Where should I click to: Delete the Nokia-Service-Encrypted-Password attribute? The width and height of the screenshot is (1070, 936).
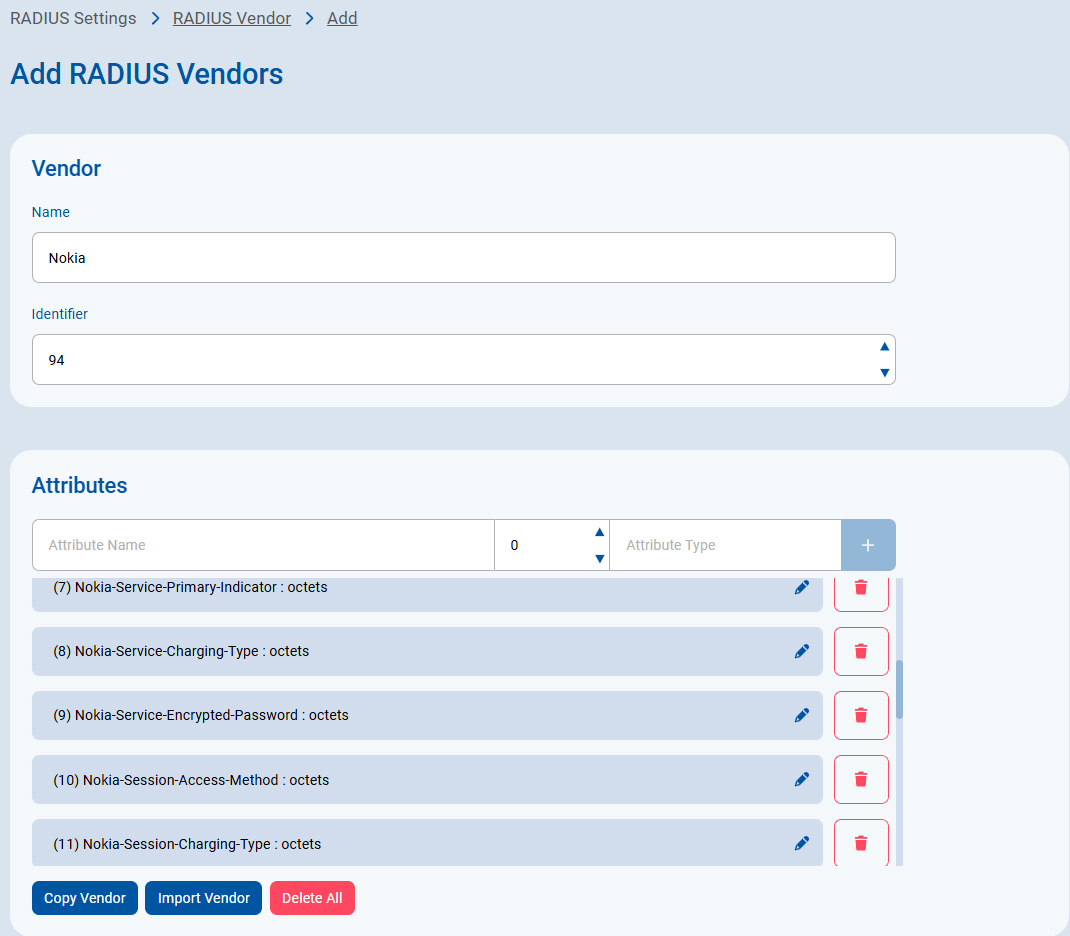[861, 715]
